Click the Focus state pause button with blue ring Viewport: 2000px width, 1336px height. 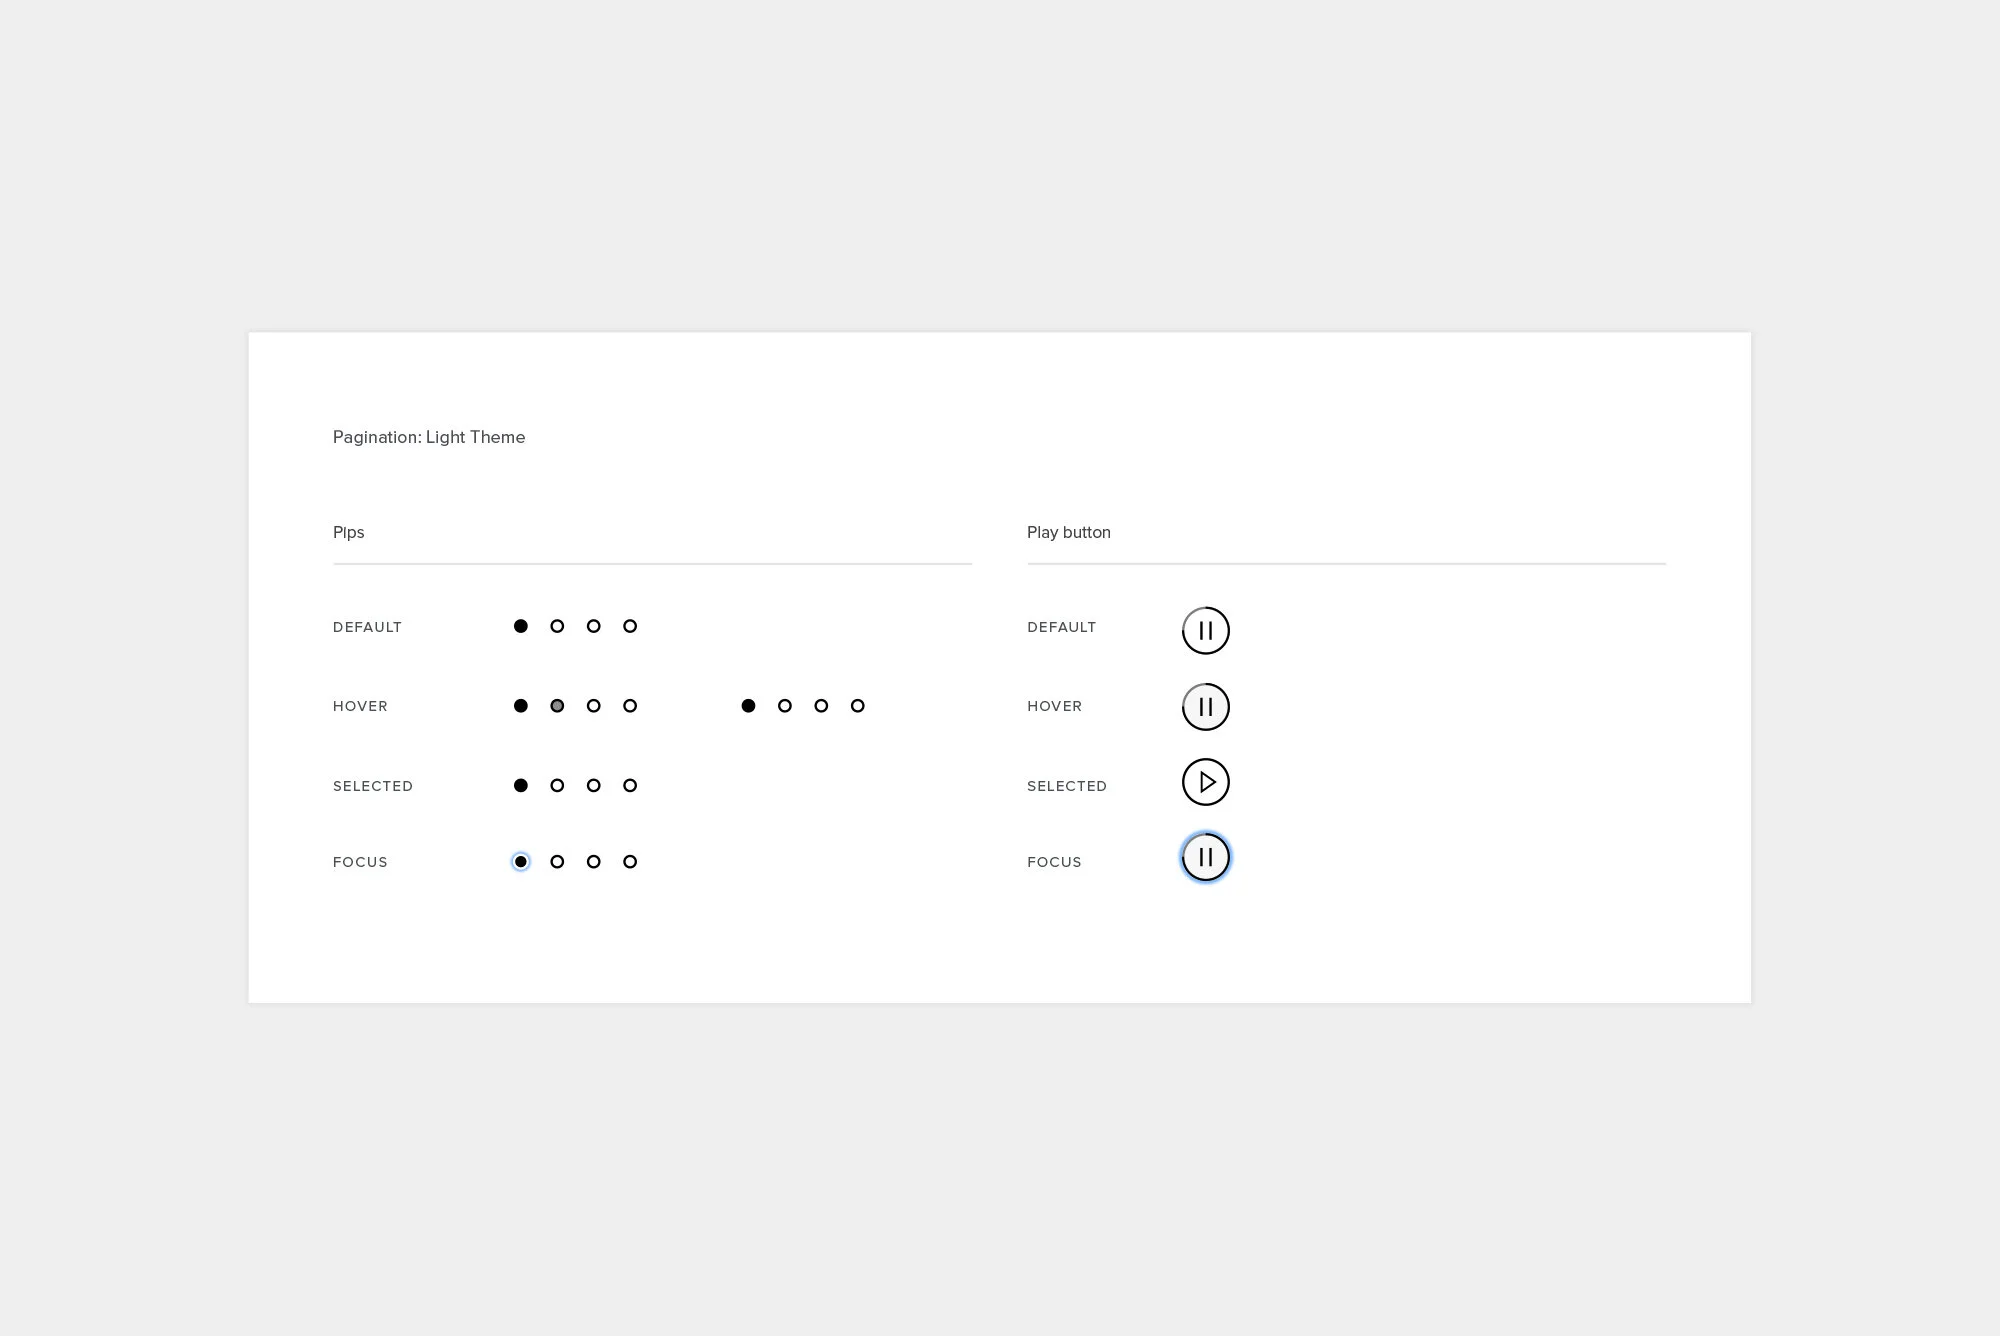[x=1205, y=857]
